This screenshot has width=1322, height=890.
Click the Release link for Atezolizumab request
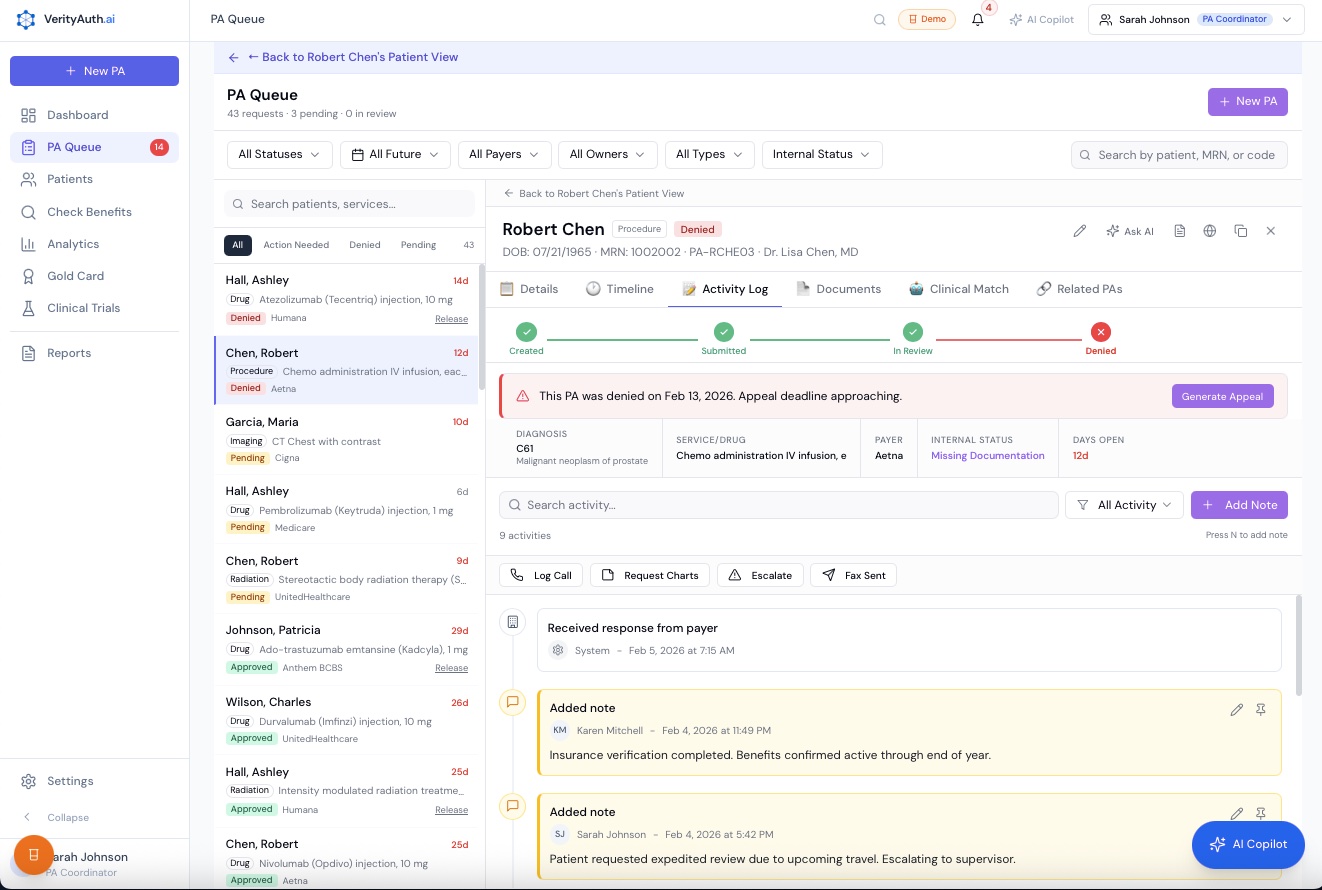click(451, 318)
